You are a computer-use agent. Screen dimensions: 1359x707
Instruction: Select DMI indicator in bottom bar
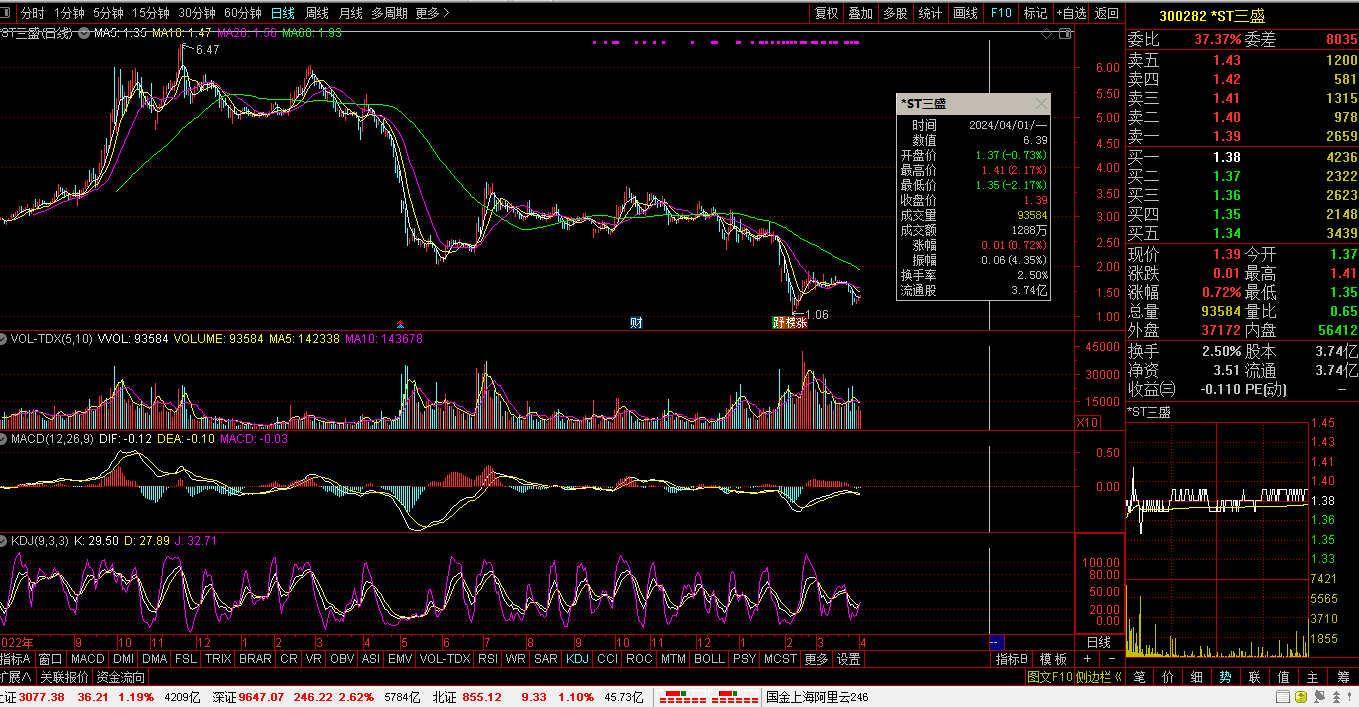(123, 660)
